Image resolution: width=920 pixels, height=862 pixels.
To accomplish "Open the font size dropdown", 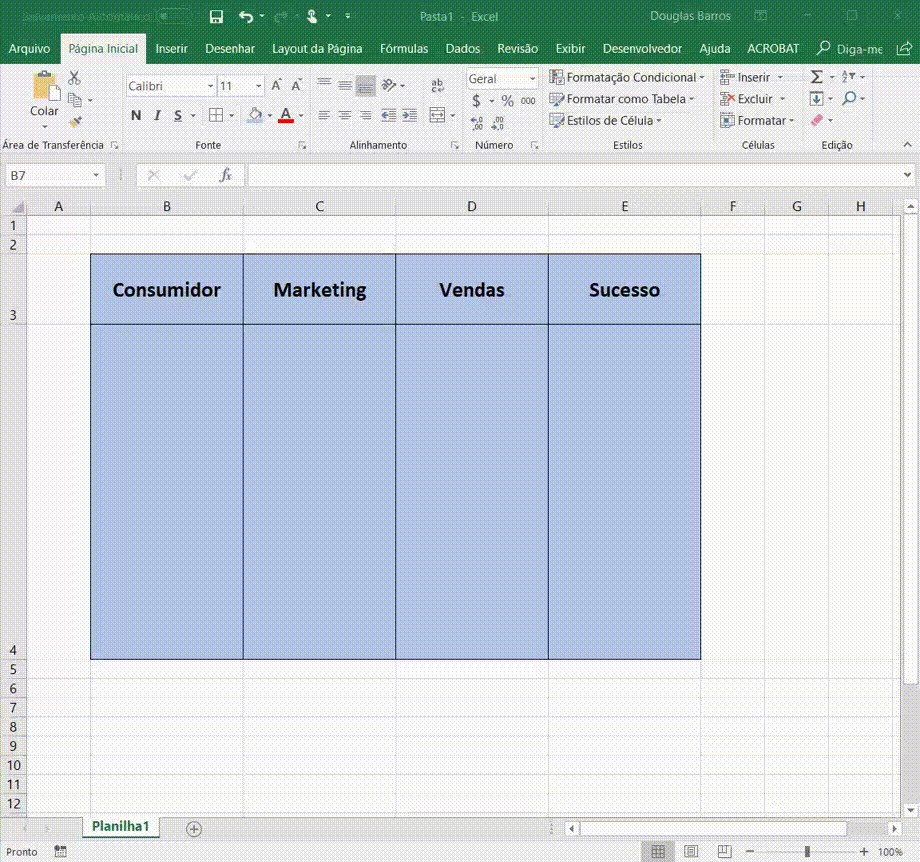I will click(x=258, y=86).
